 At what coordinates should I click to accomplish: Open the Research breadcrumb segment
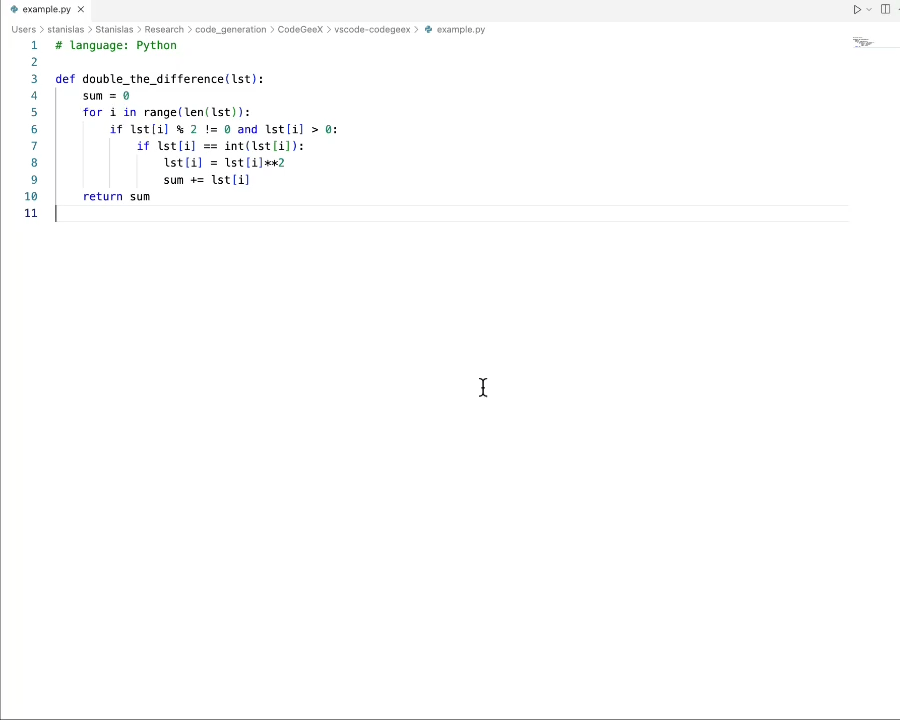(x=164, y=30)
